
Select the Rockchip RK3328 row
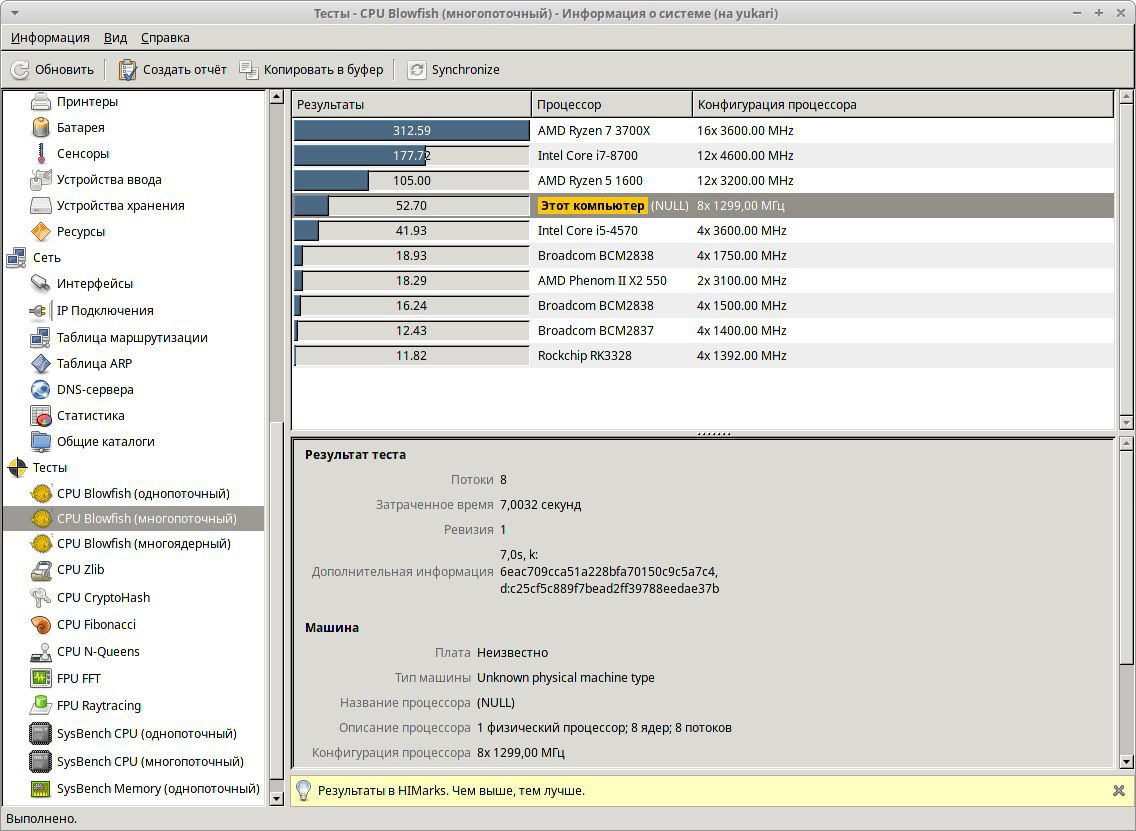click(703, 356)
